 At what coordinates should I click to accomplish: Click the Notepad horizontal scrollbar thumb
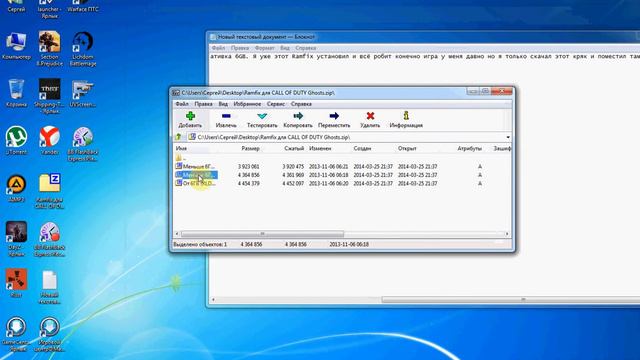(x=511, y=300)
